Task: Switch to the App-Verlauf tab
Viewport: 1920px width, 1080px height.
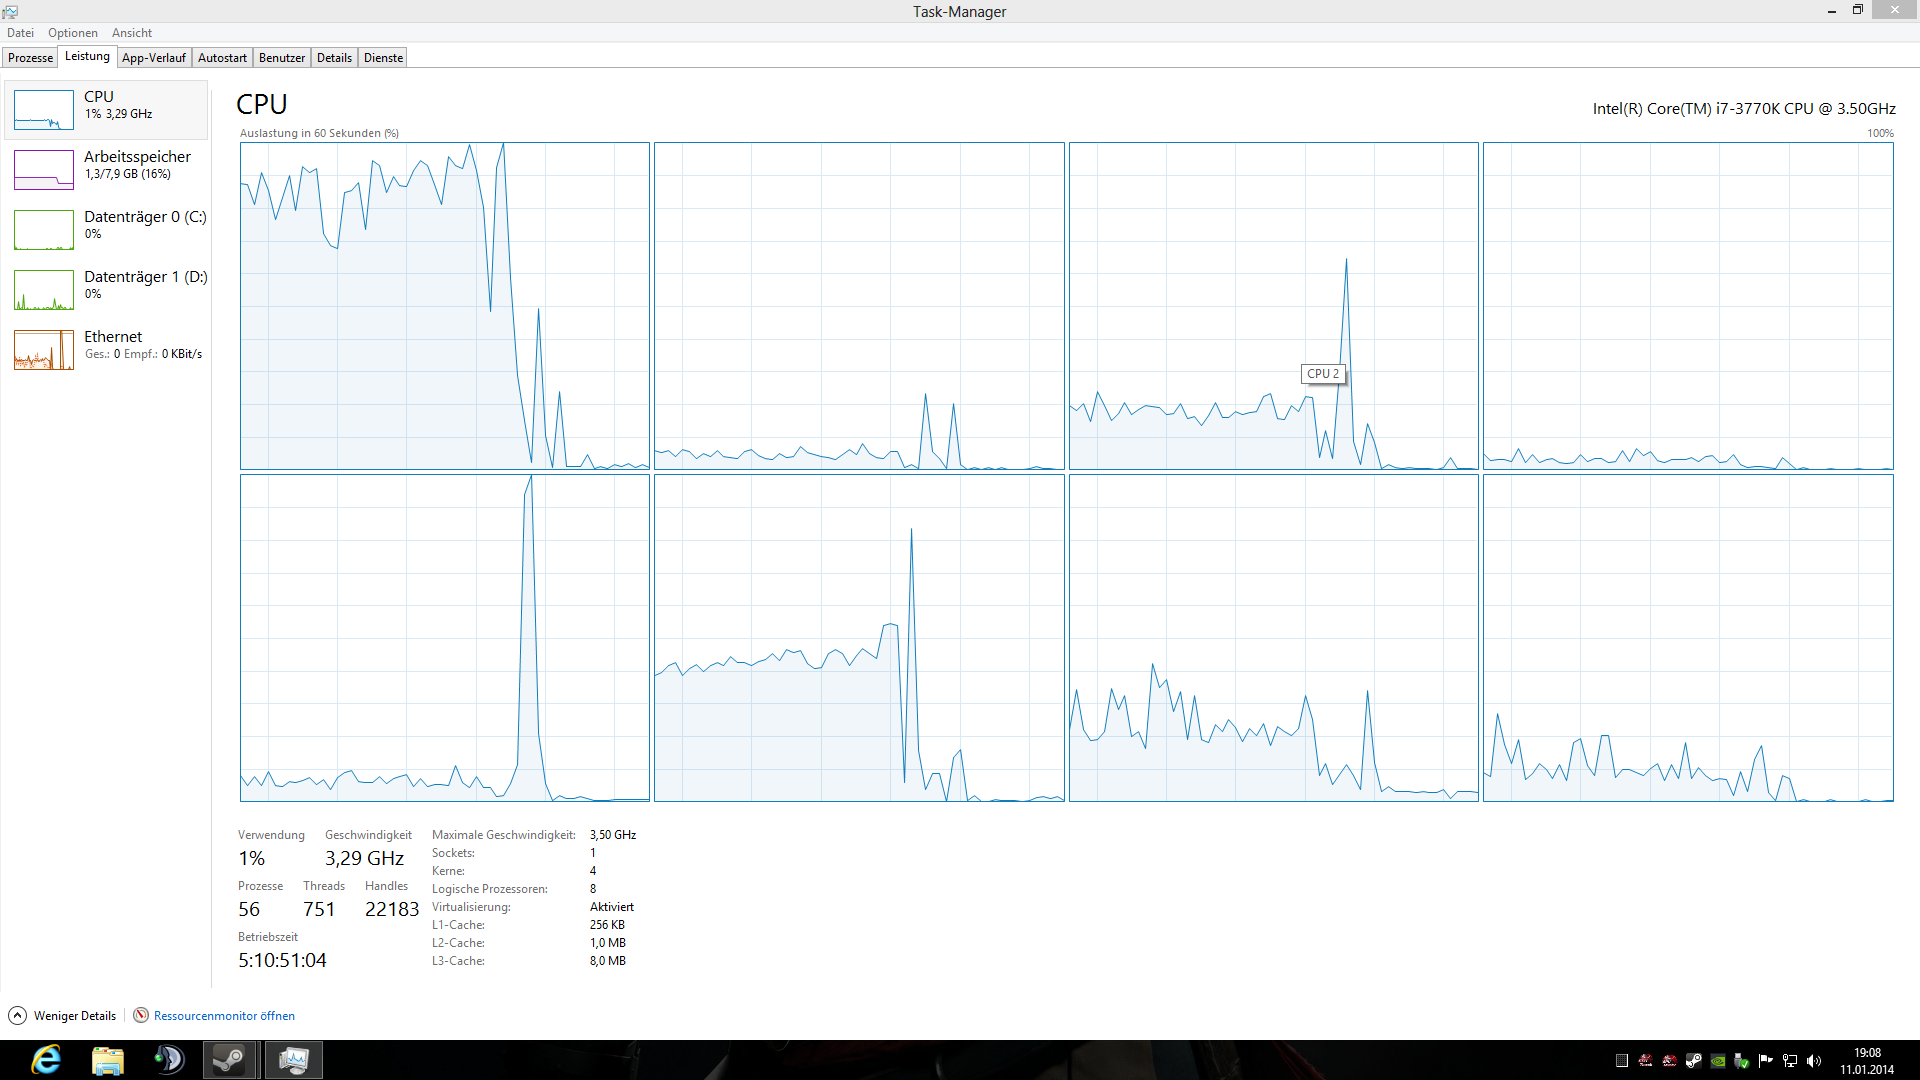Action: (x=154, y=58)
